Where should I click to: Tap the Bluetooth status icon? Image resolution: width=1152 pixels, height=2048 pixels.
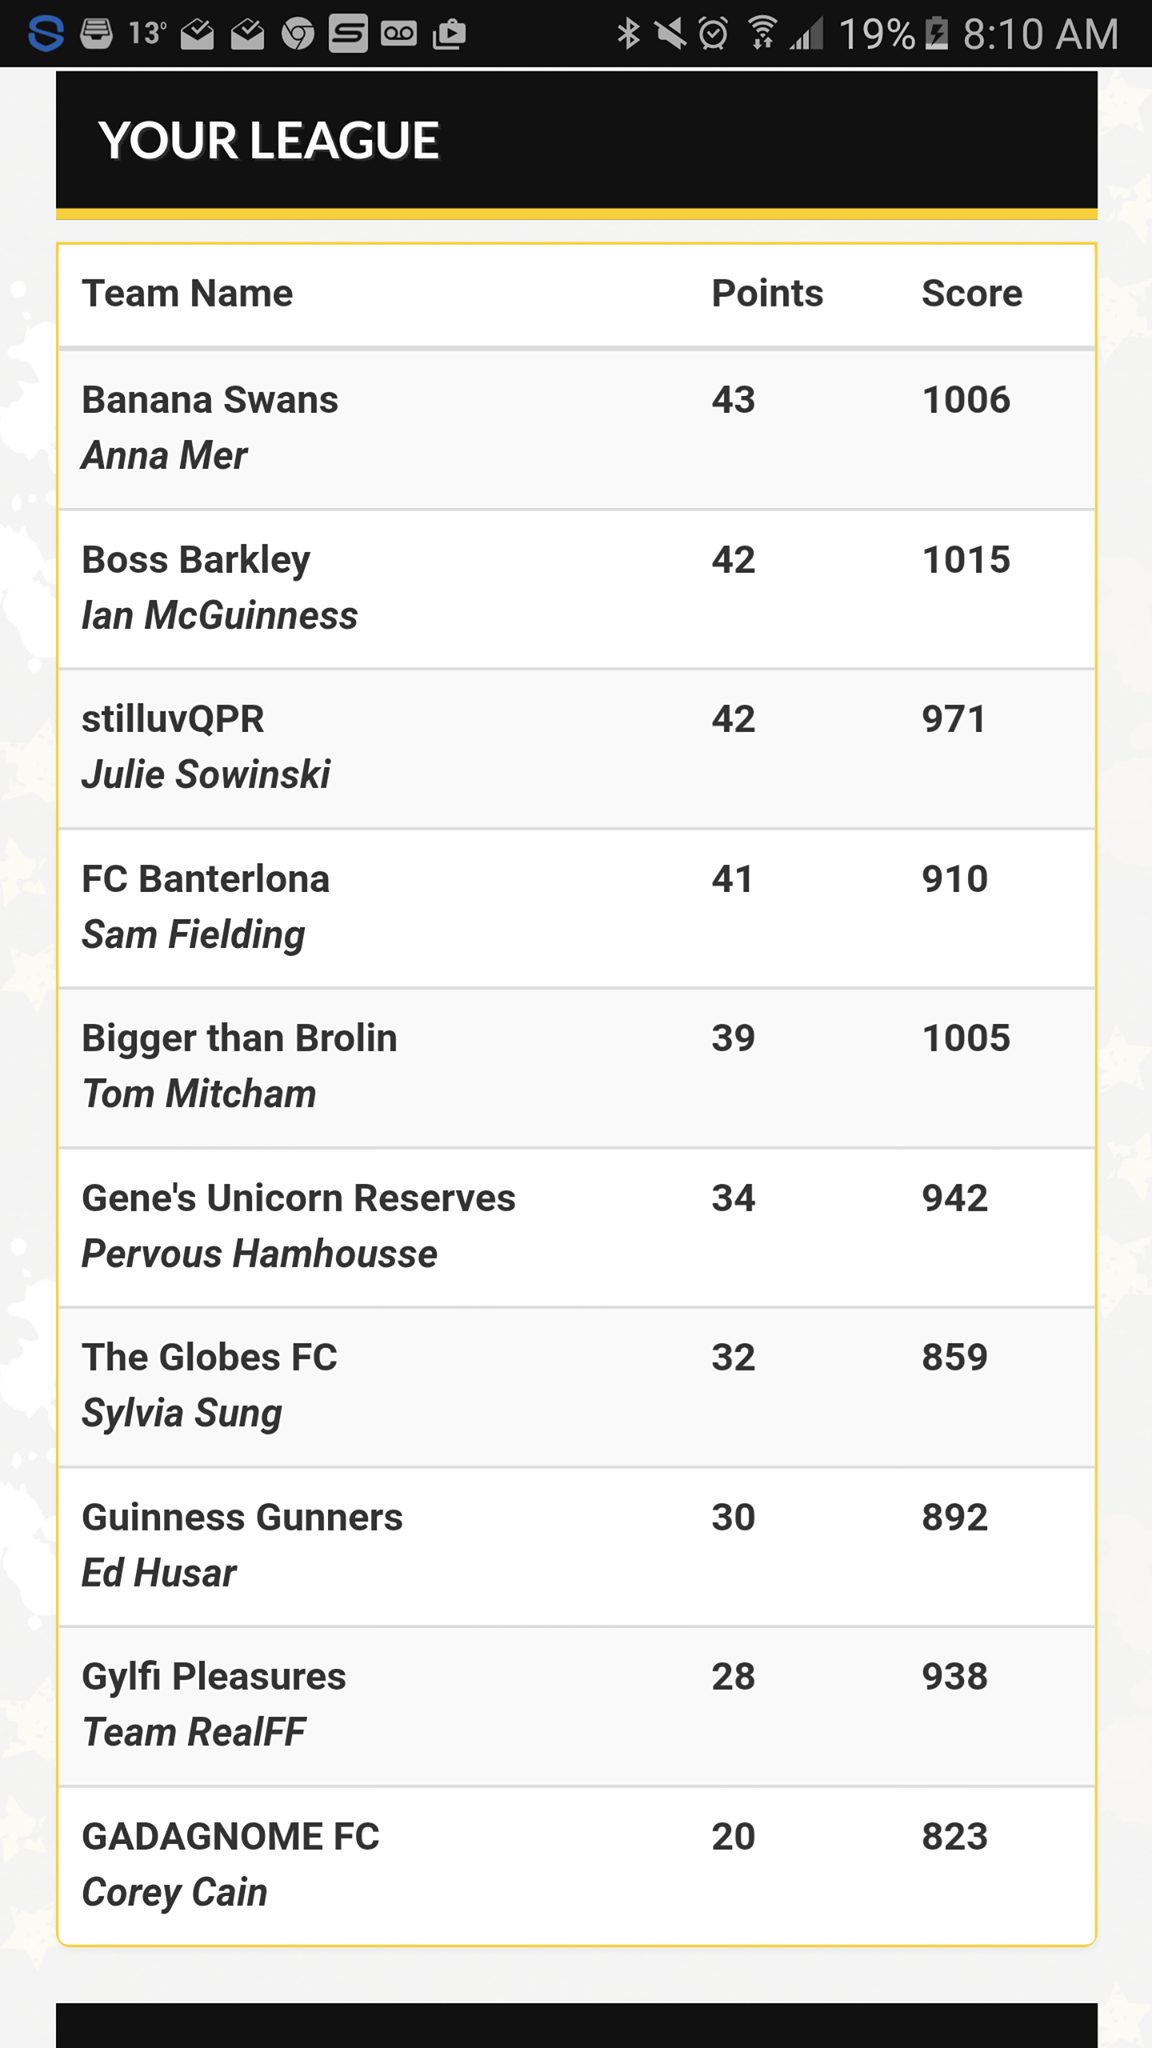click(628, 34)
